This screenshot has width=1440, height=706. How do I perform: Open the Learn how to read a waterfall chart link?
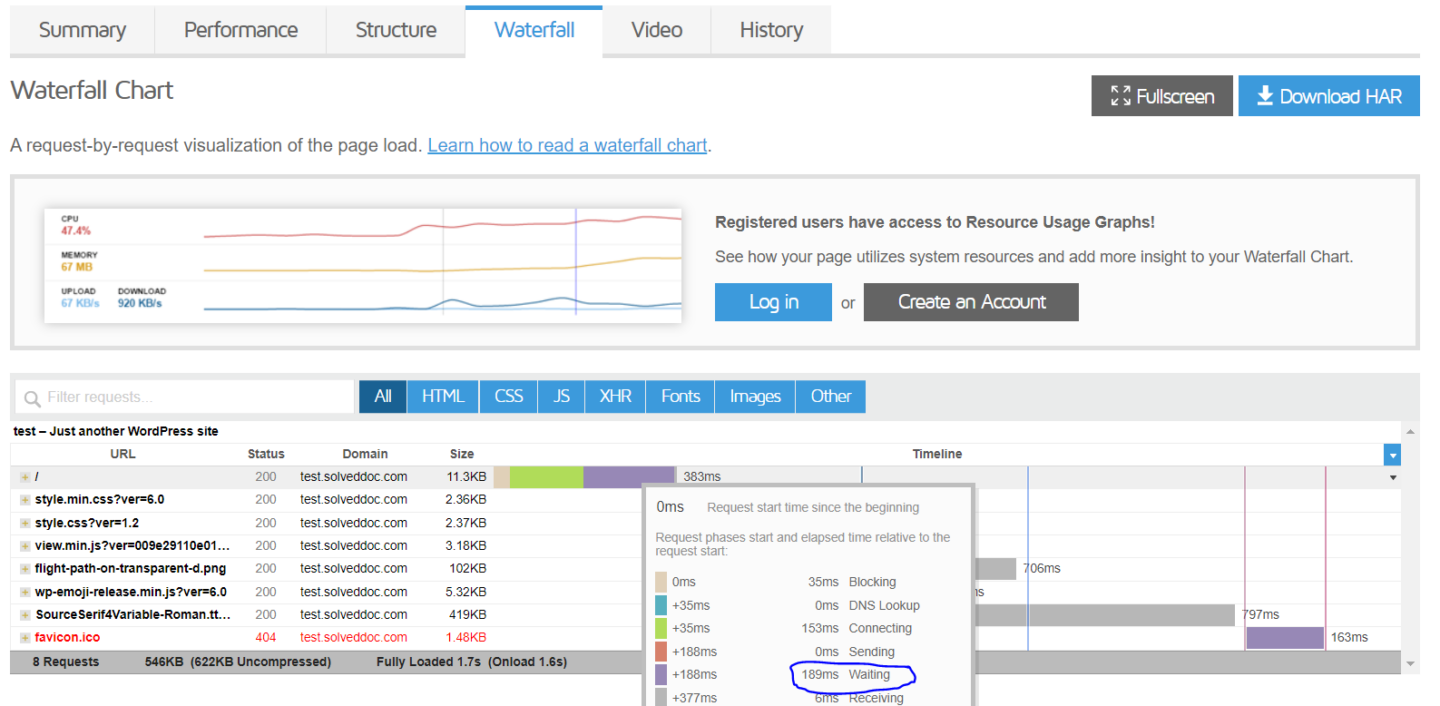coord(567,145)
